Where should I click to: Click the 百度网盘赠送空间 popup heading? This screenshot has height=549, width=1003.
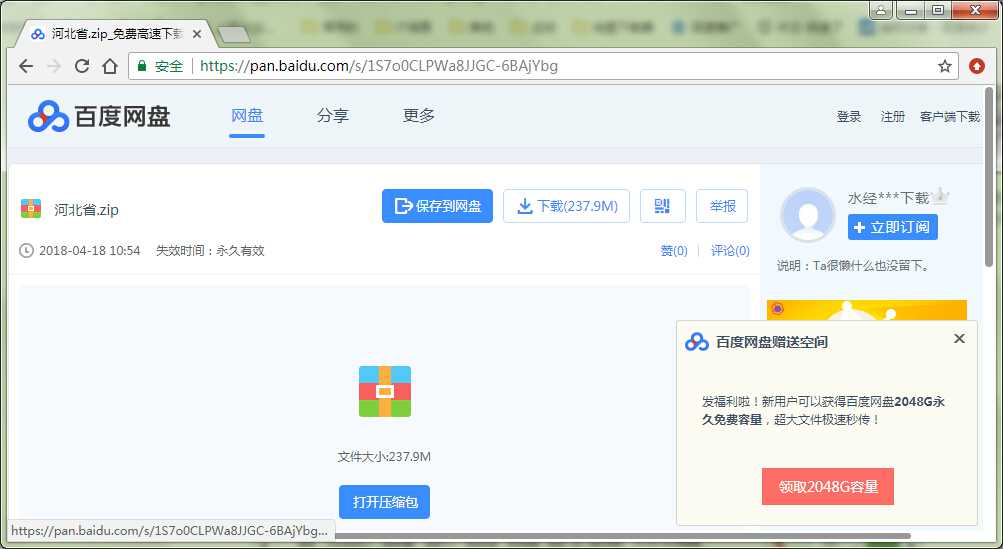pyautogui.click(x=772, y=342)
